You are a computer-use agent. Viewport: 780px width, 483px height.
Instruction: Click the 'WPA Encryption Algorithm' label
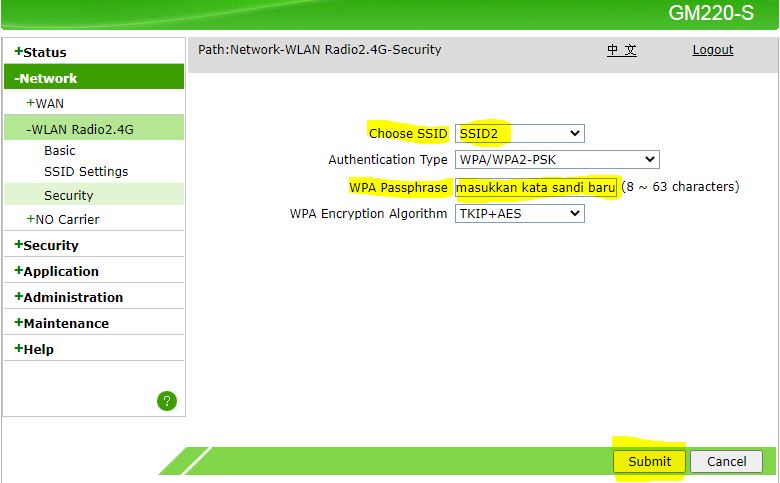(368, 214)
